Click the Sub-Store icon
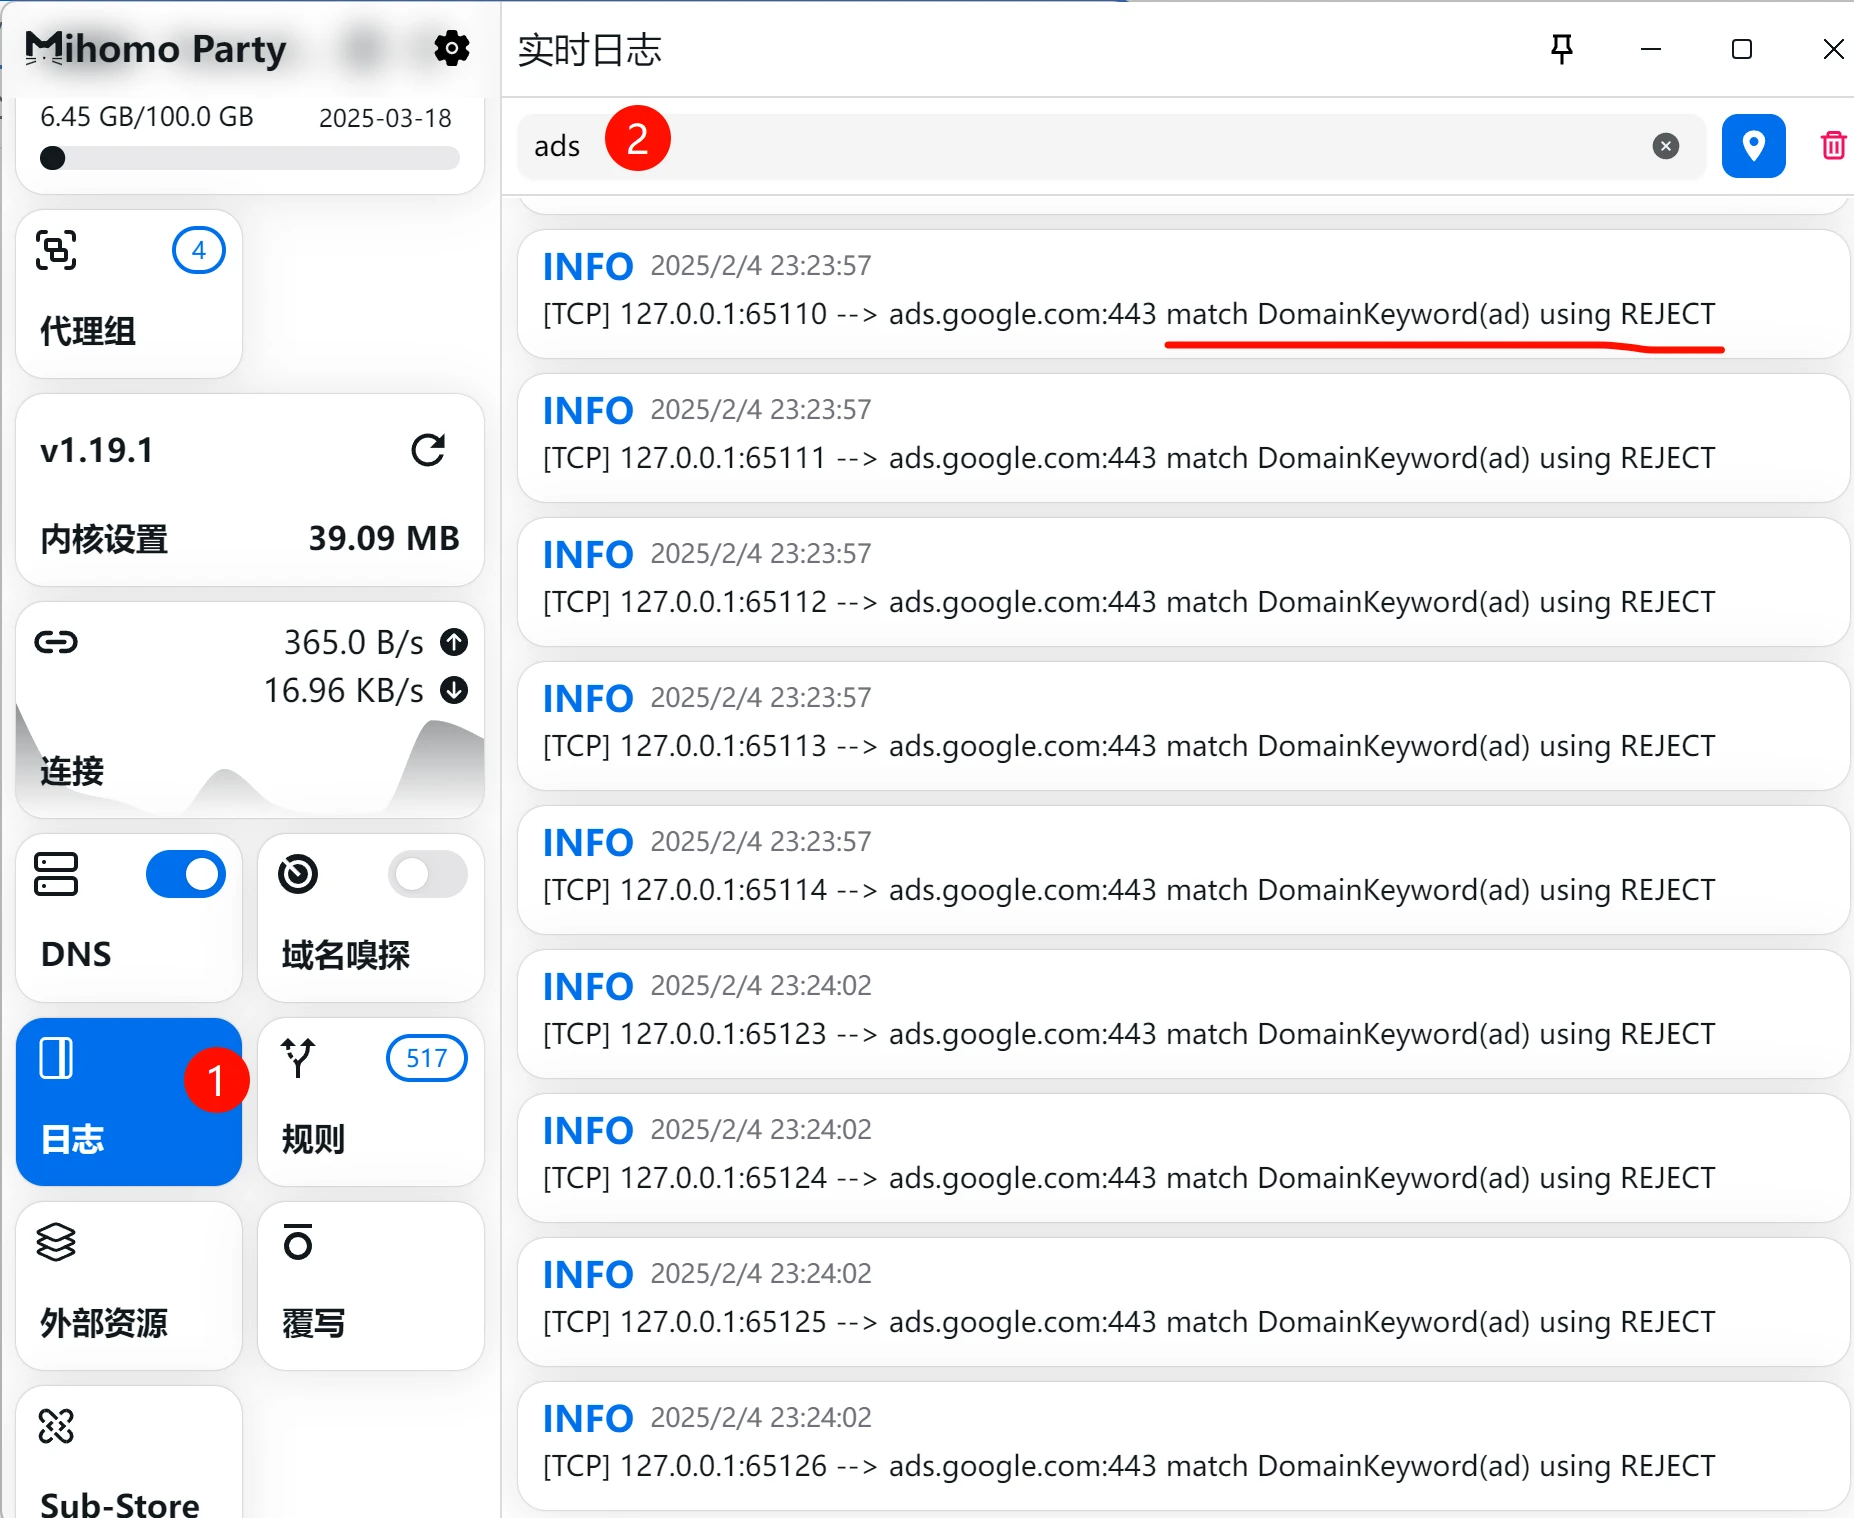Viewport: 1854px width, 1518px height. tap(56, 1426)
